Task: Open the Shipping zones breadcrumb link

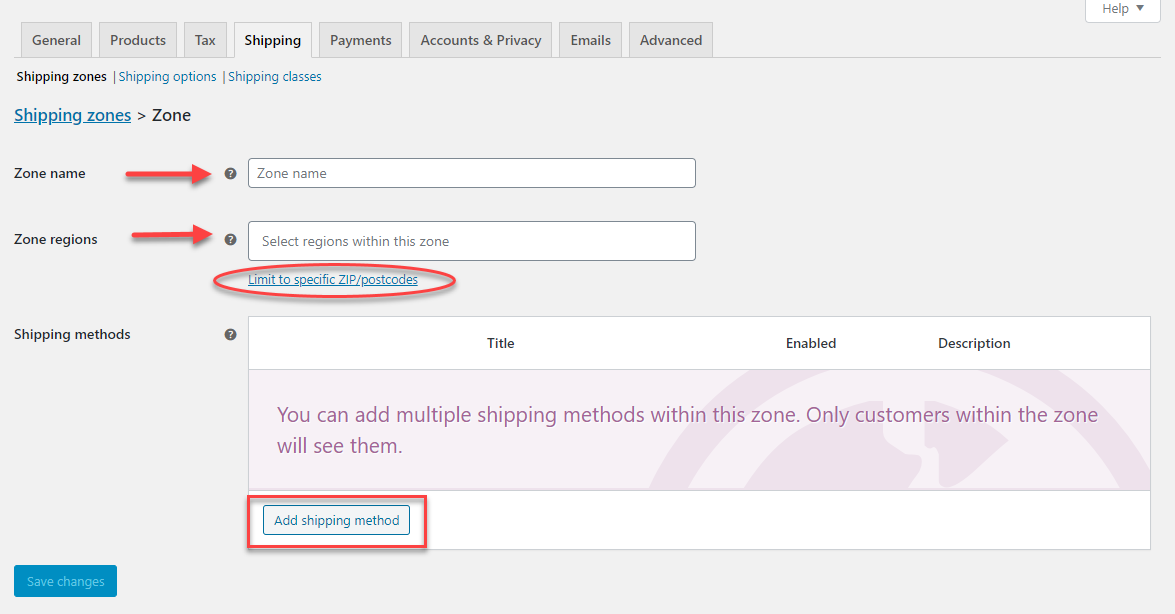Action: click(x=72, y=115)
